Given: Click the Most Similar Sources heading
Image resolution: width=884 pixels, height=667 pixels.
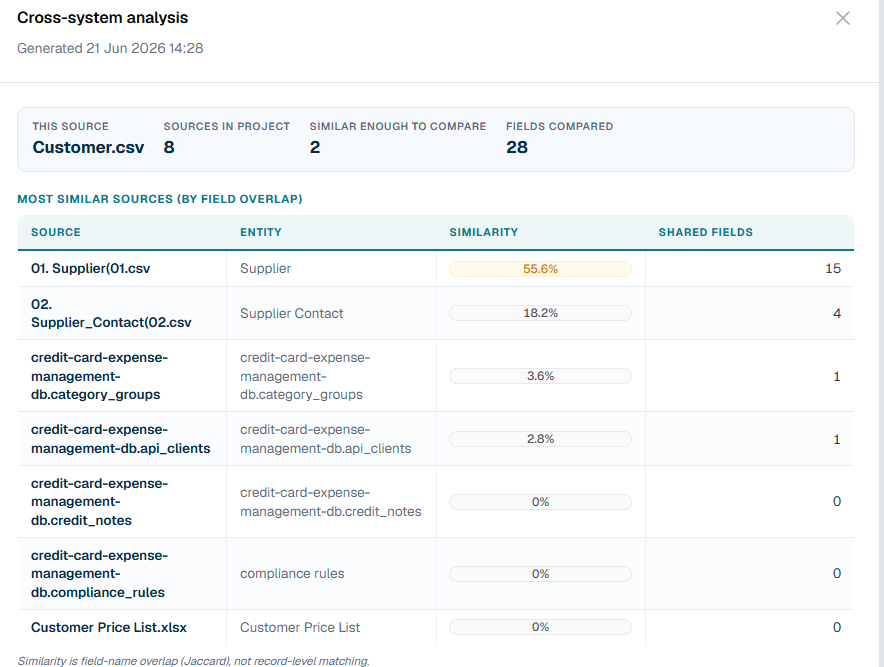Looking at the screenshot, I should click(x=160, y=199).
